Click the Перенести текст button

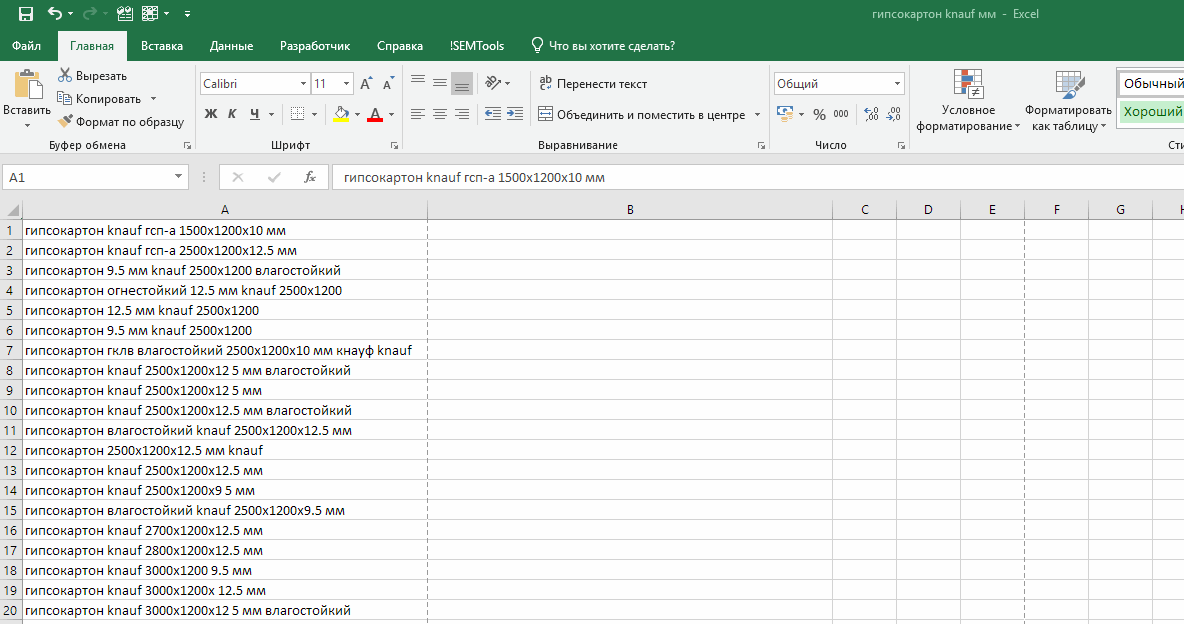[592, 84]
